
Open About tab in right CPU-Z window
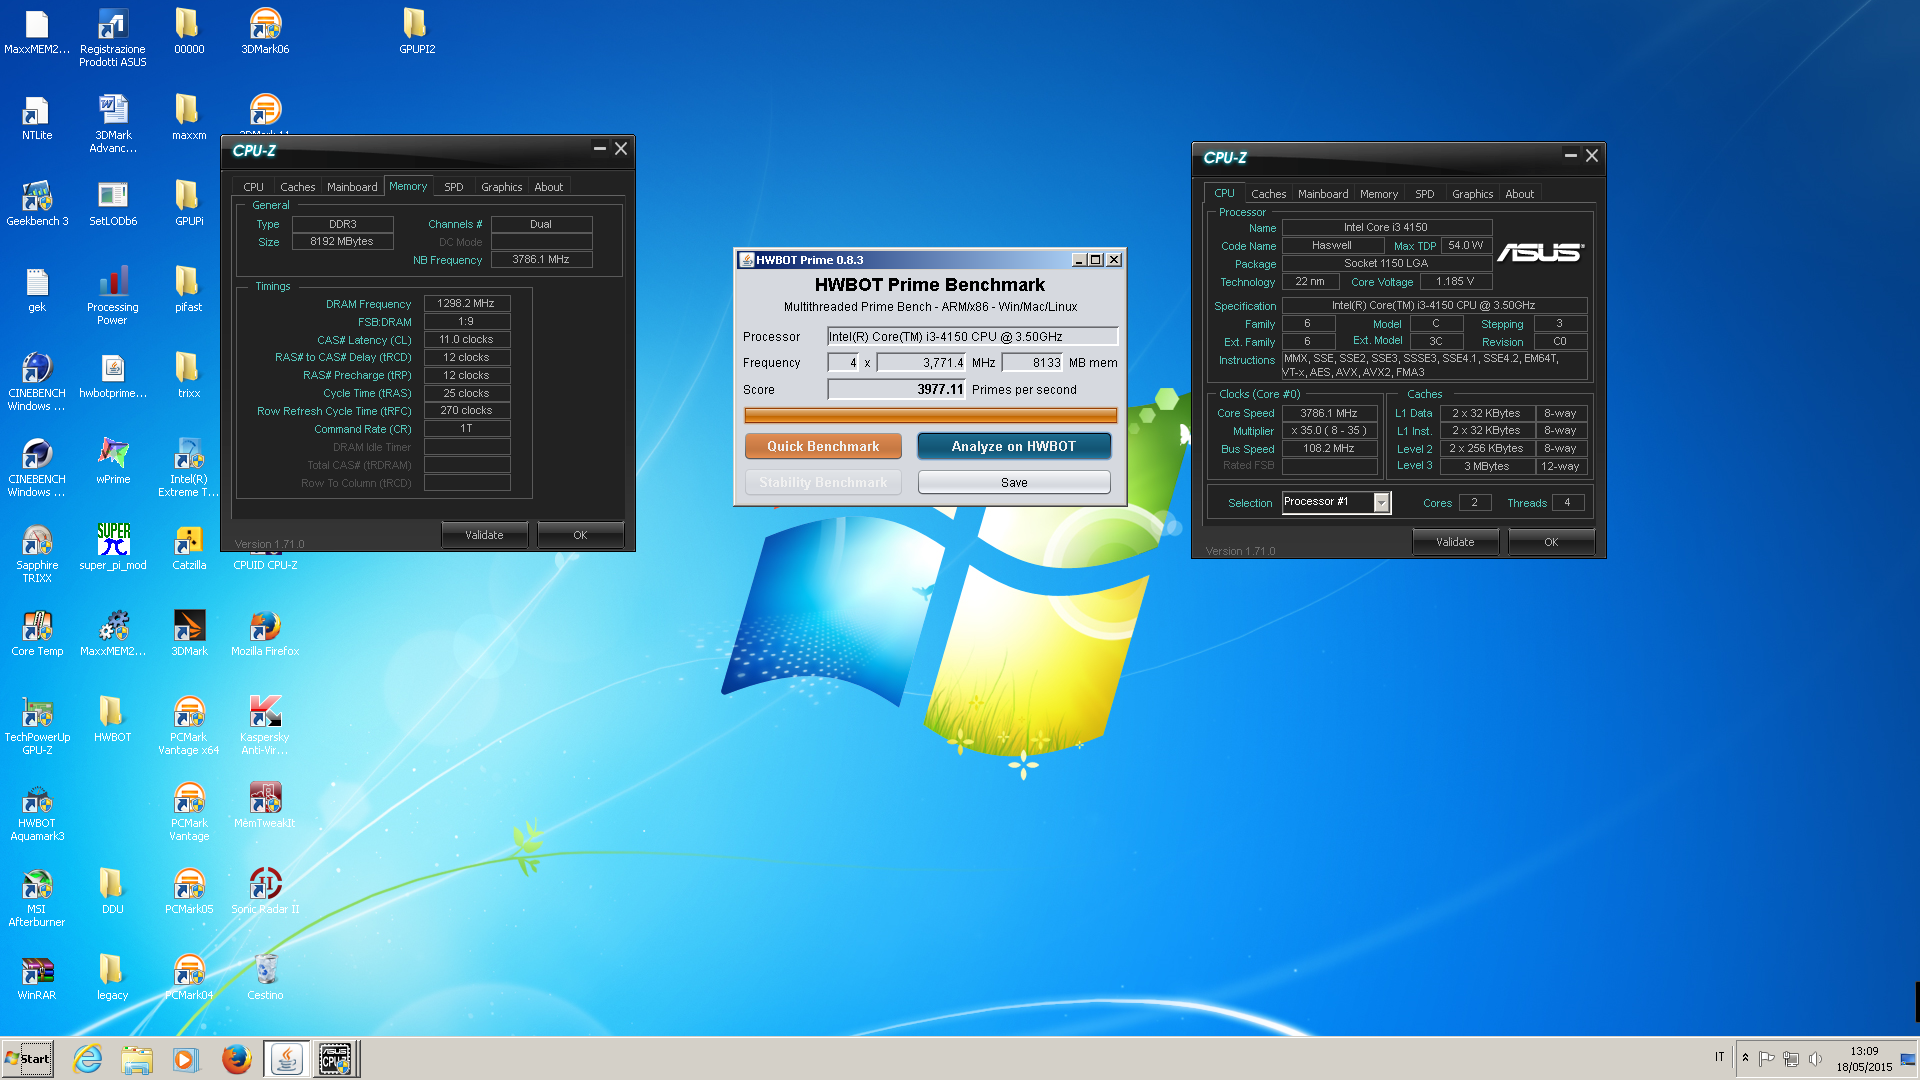[1519, 194]
